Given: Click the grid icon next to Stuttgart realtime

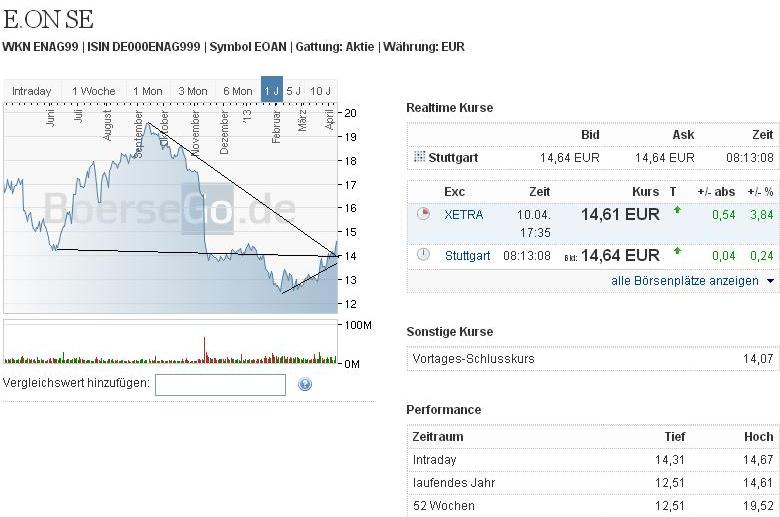Looking at the screenshot, I should coord(418,157).
